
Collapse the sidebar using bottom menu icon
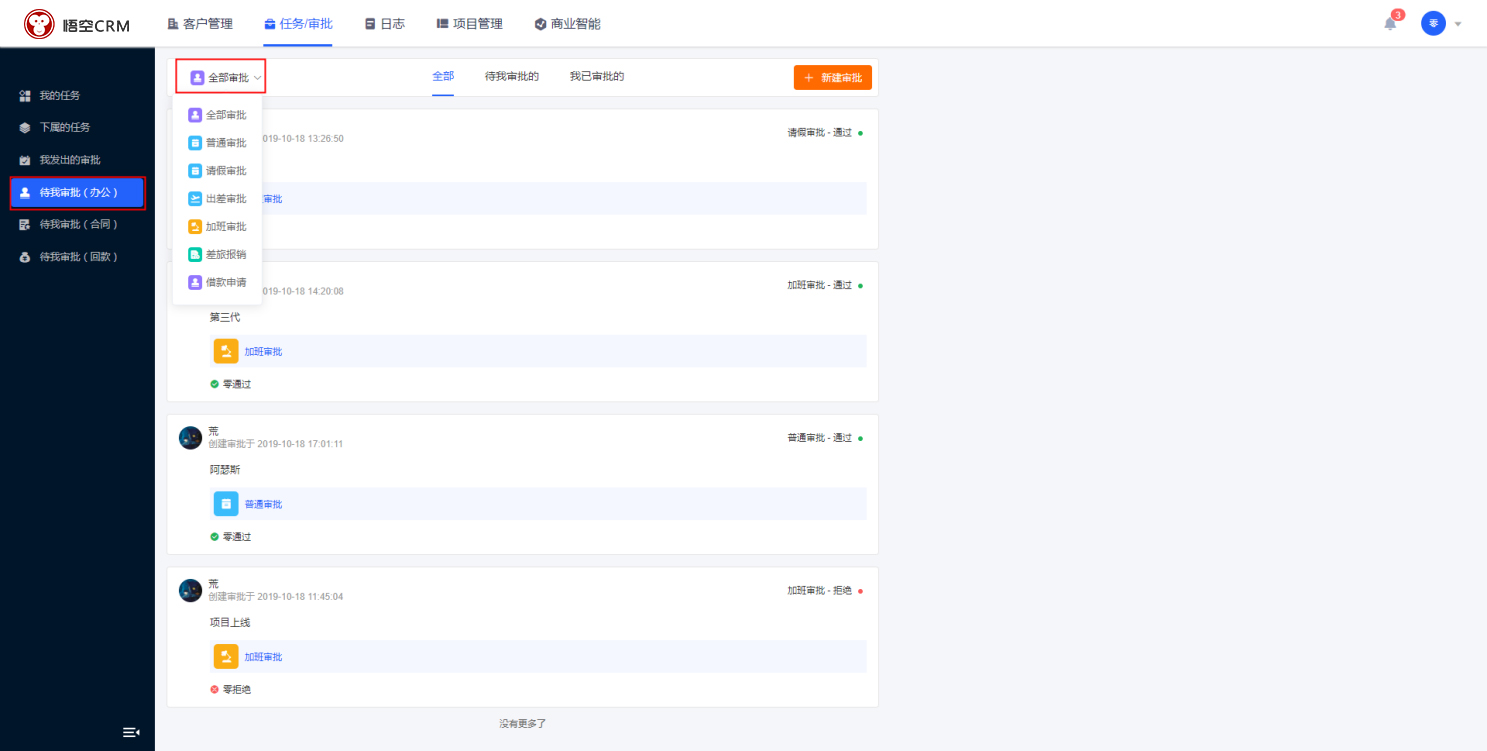[131, 732]
